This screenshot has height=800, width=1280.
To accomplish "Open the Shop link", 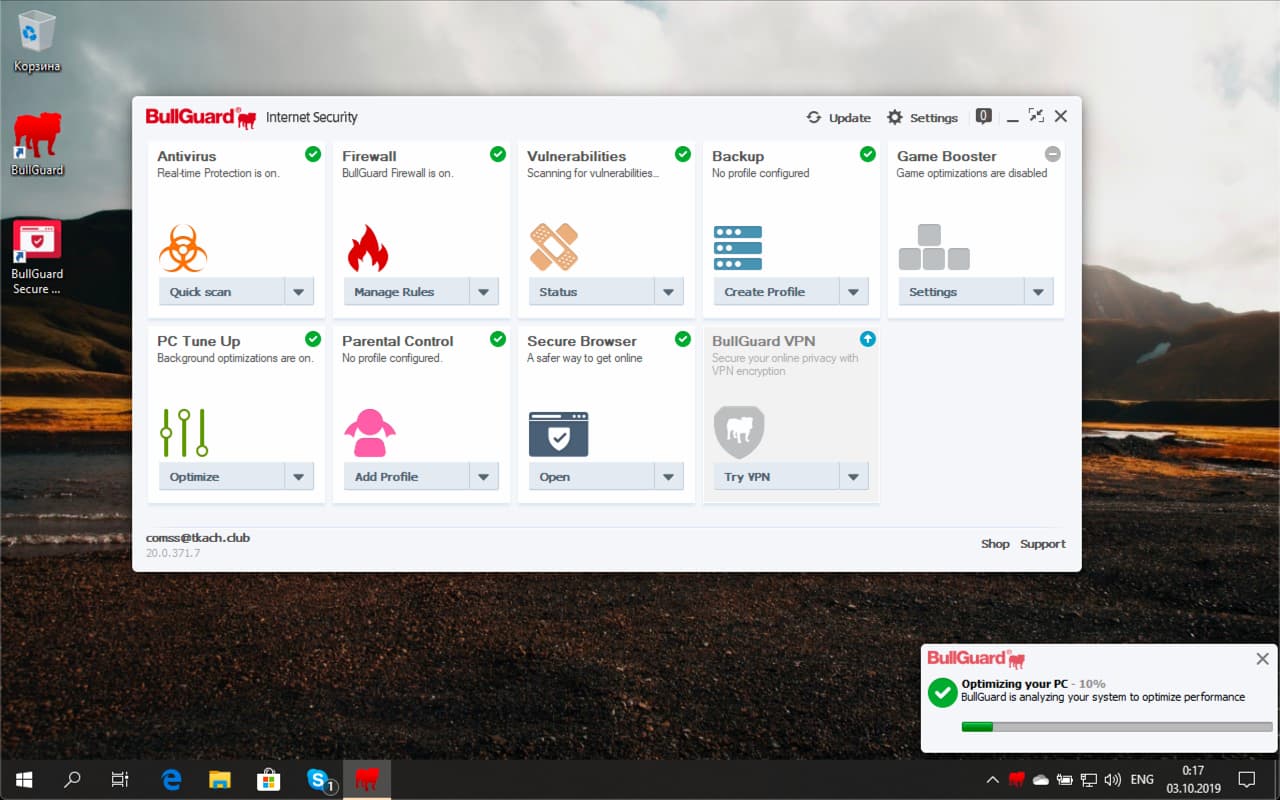I will (x=995, y=544).
